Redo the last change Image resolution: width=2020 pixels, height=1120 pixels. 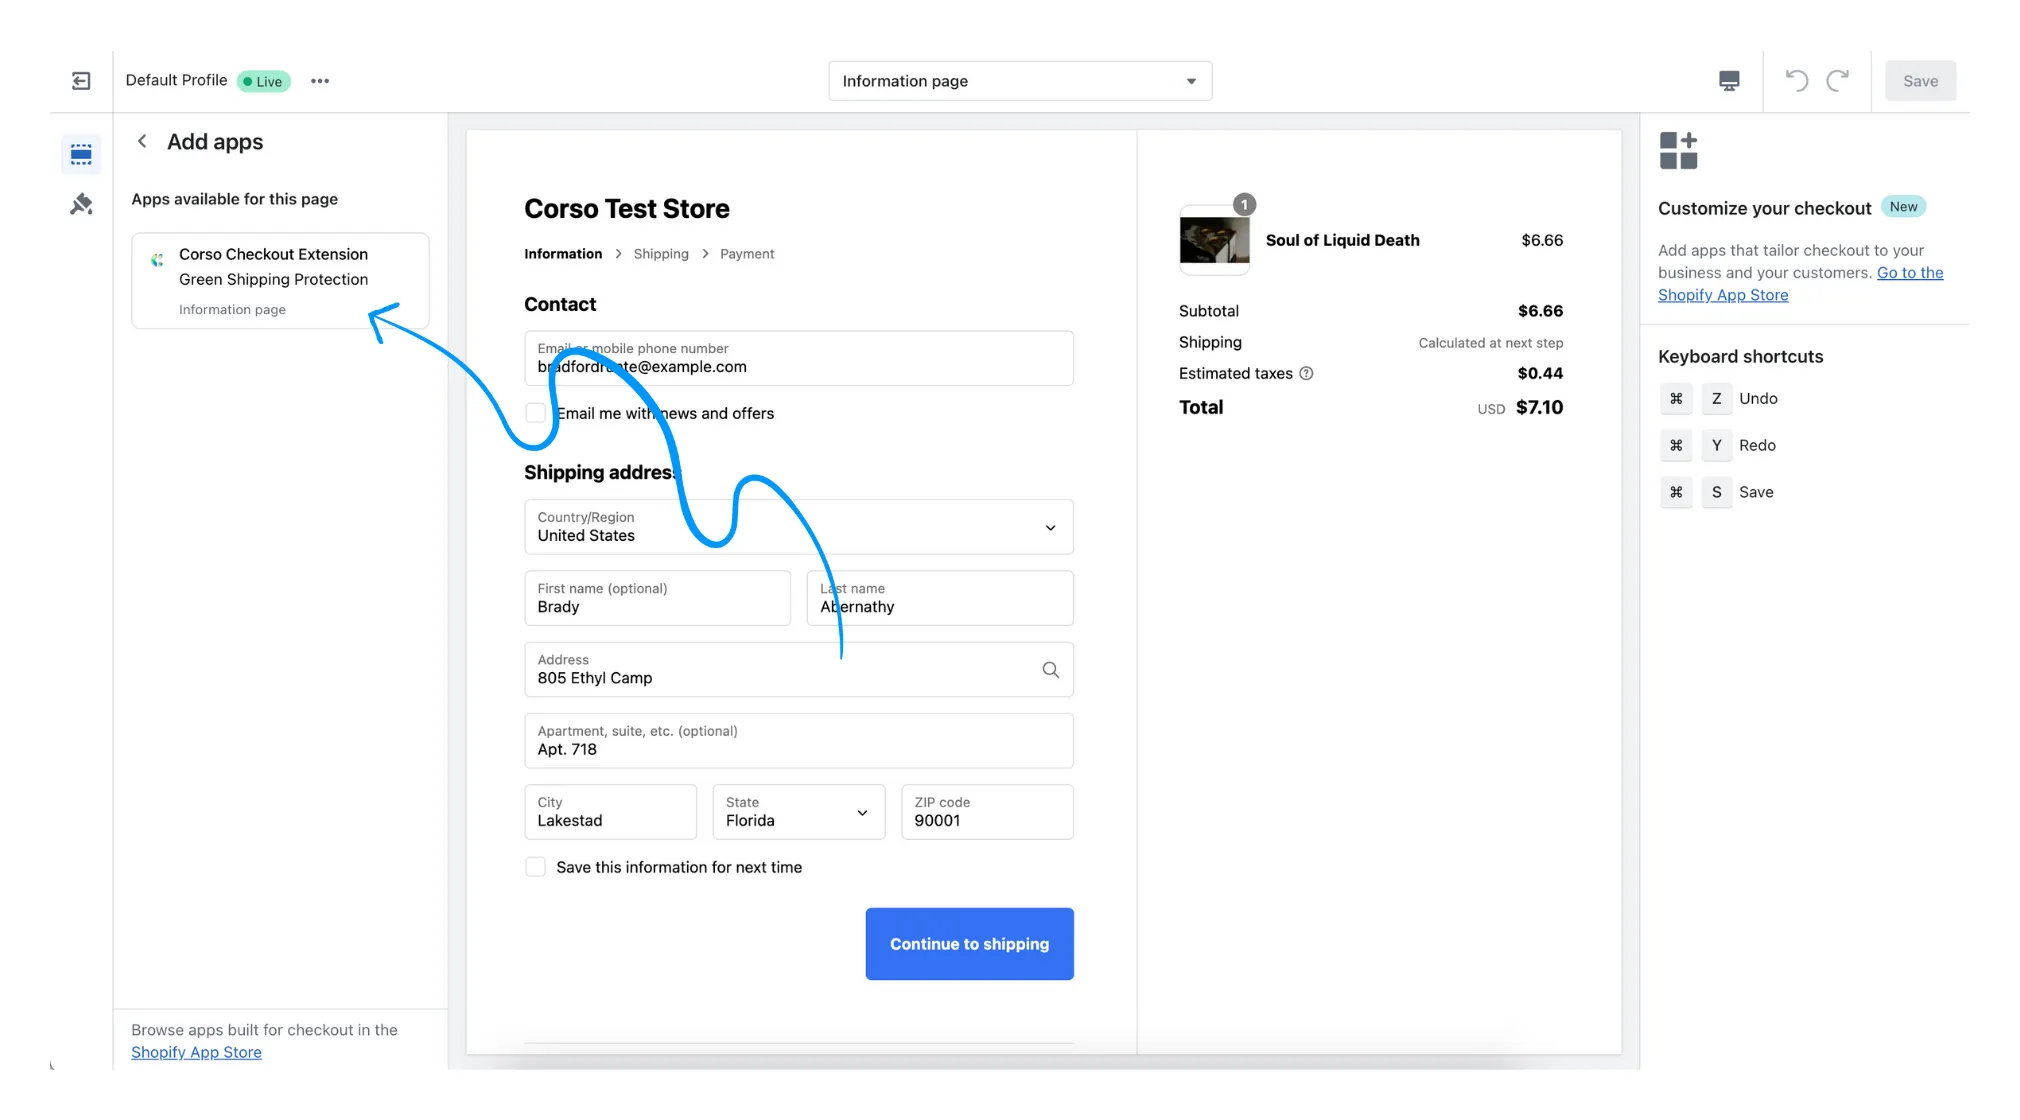1840,80
